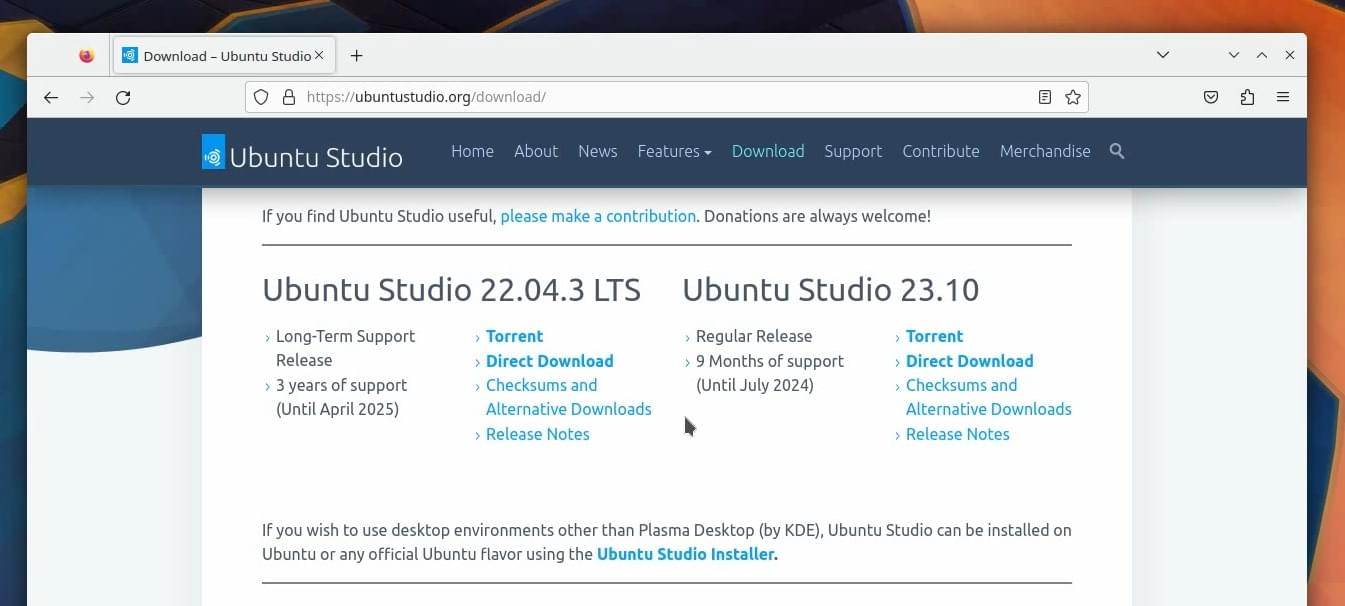
Task: Click the URL address bar
Action: coord(667,97)
